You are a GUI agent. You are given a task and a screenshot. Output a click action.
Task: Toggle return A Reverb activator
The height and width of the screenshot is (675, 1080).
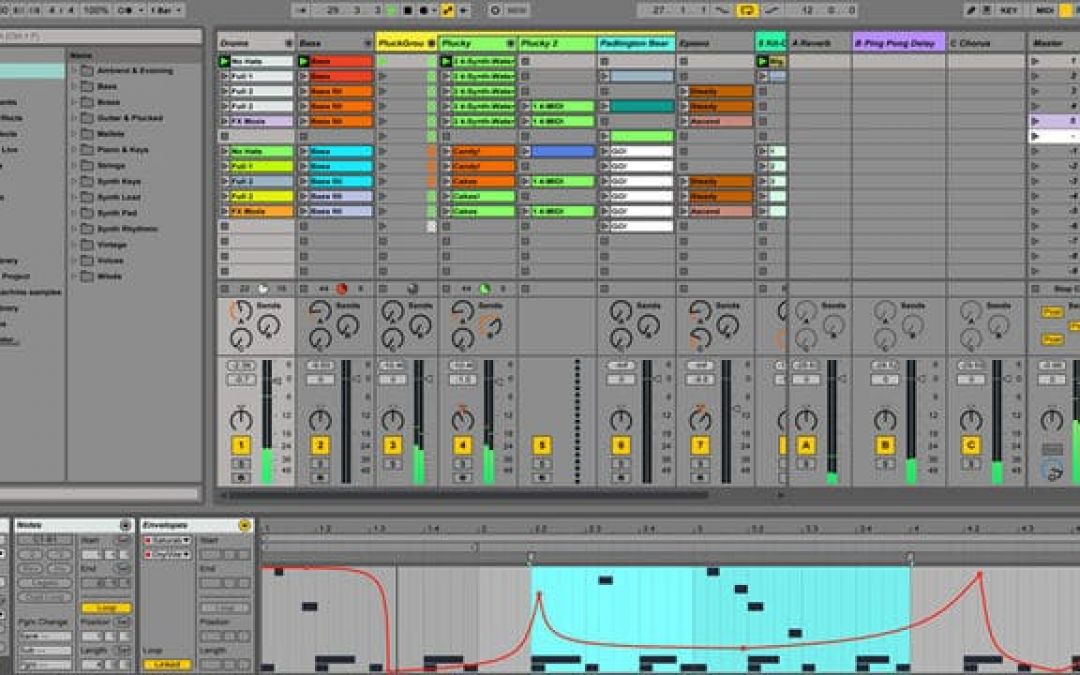click(x=806, y=446)
